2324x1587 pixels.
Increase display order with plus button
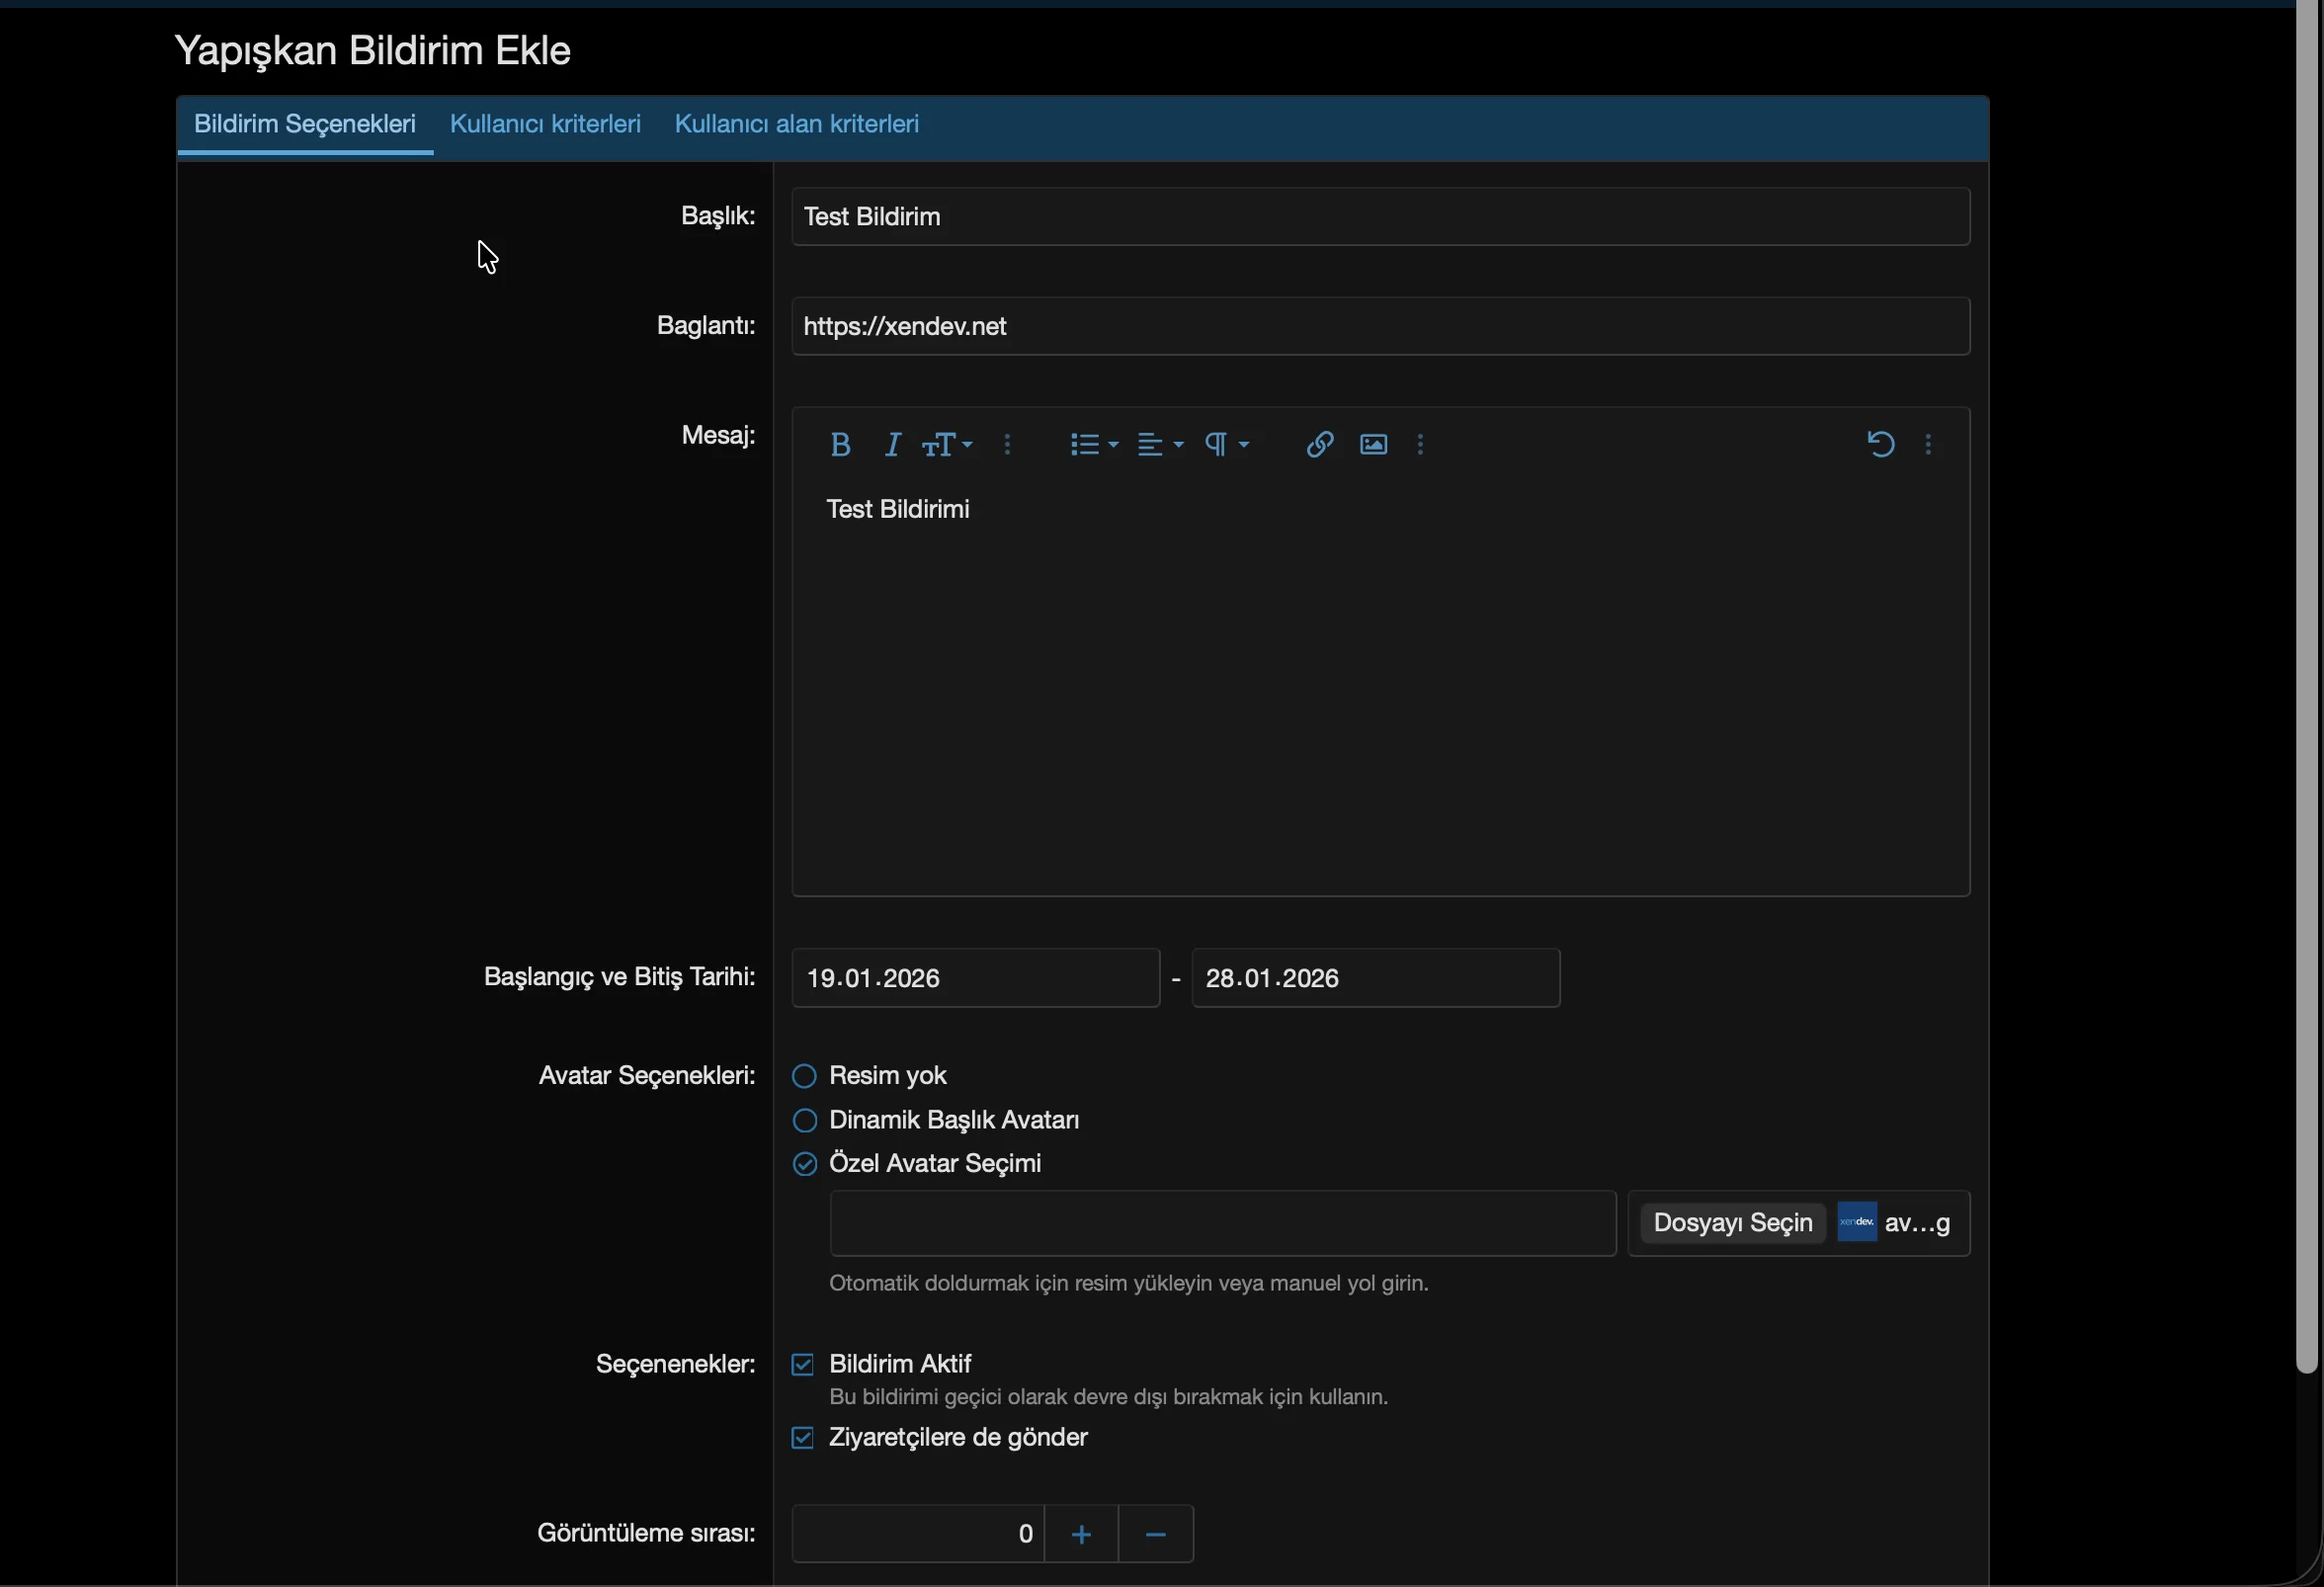click(x=1081, y=1534)
